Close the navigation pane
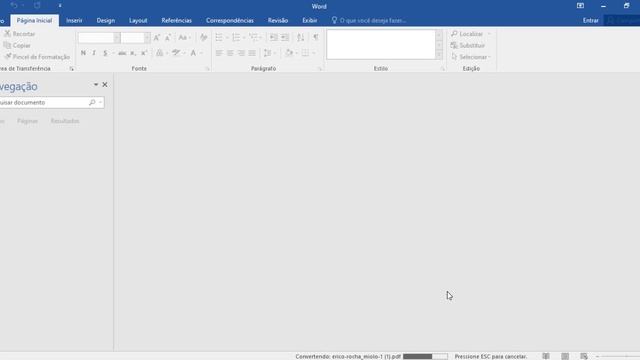The image size is (640, 360). pyautogui.click(x=105, y=84)
